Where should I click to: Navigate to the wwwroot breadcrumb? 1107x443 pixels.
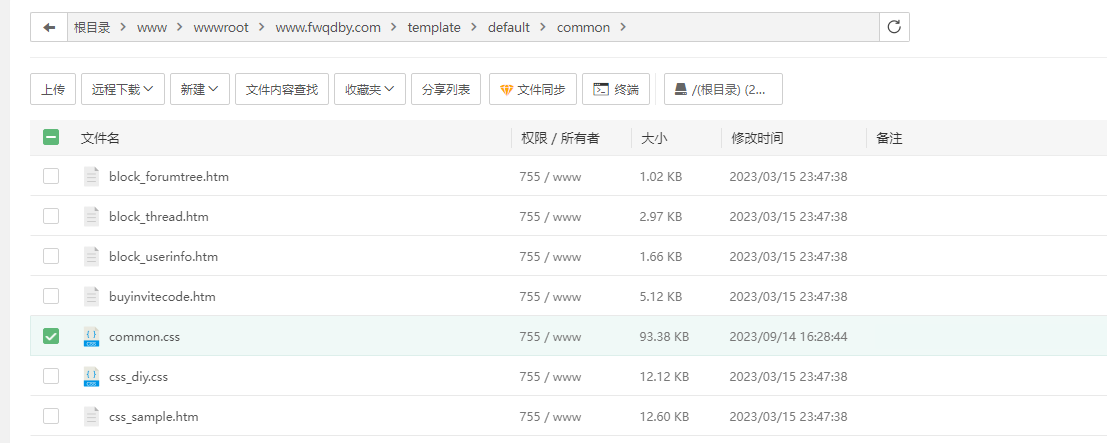coord(221,27)
